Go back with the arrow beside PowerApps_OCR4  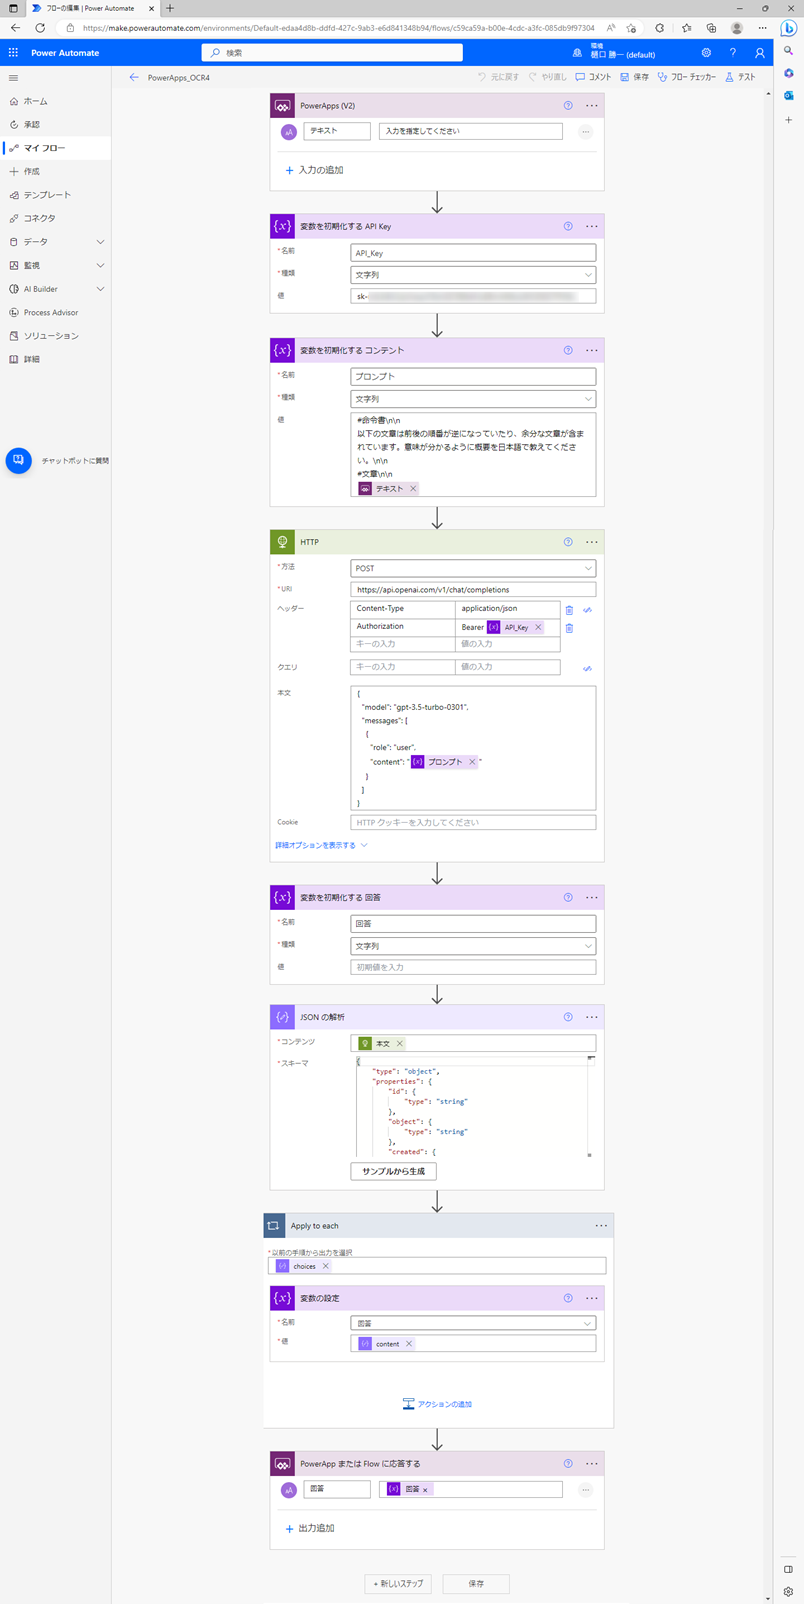pos(134,77)
